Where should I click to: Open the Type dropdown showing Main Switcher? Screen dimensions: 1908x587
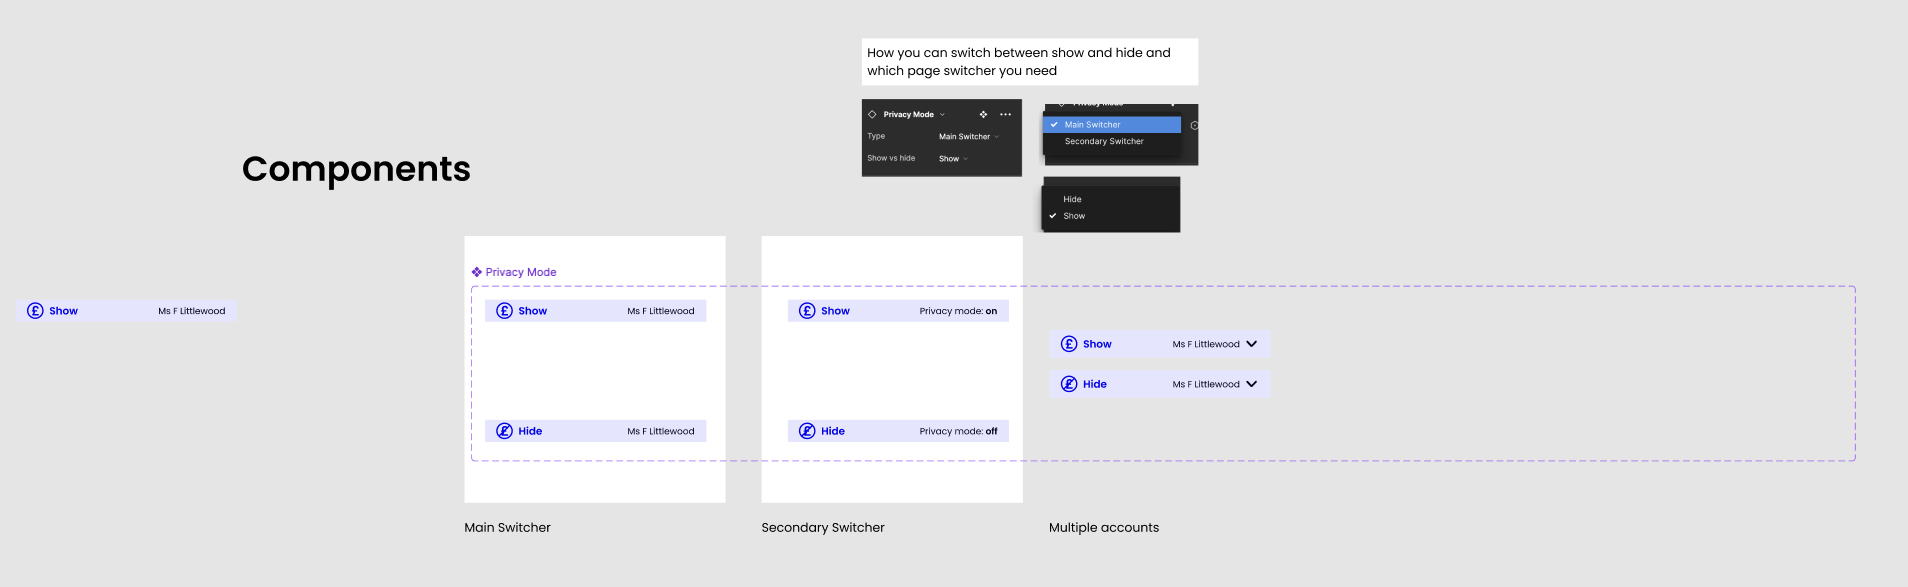(x=968, y=137)
